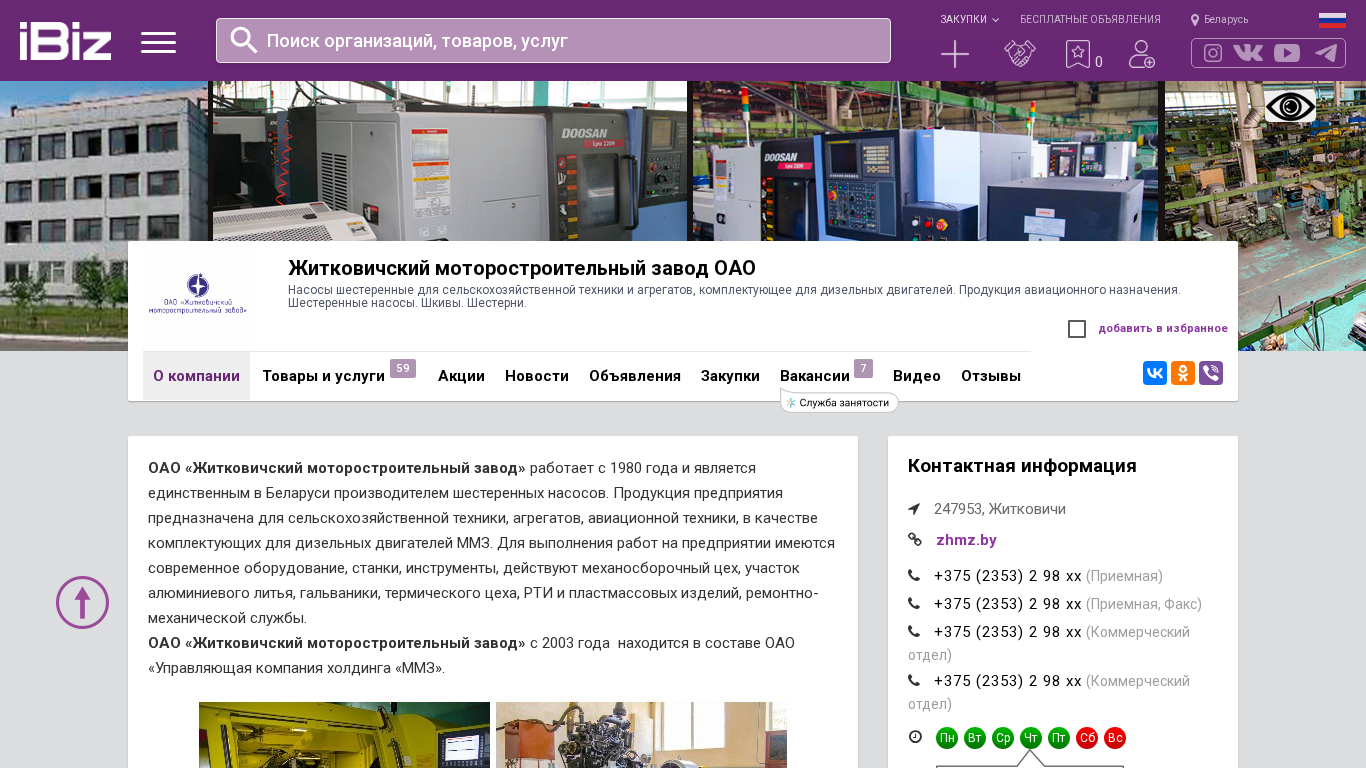Click the company title 'Житковичский моторостроительный завод ОАО'
This screenshot has width=1366, height=768.
pos(522,268)
